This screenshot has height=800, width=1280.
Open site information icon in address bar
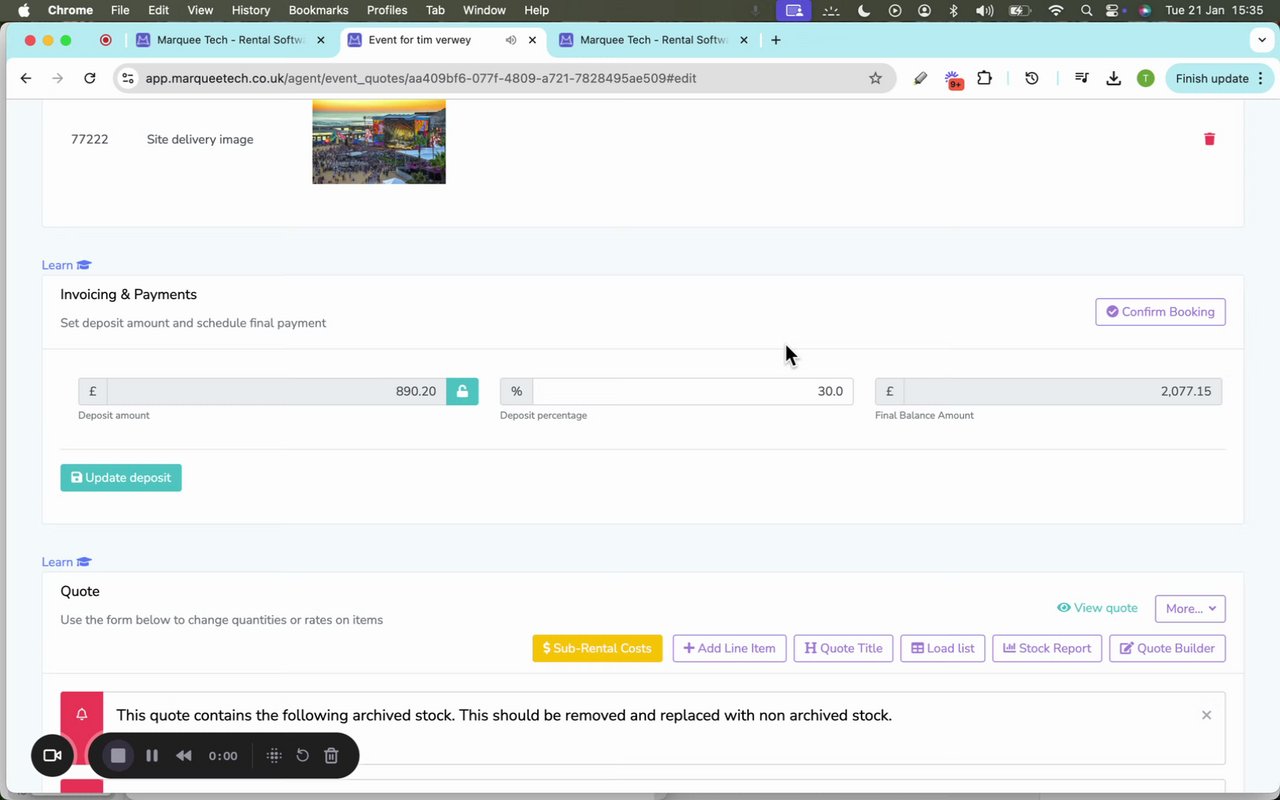(x=127, y=78)
